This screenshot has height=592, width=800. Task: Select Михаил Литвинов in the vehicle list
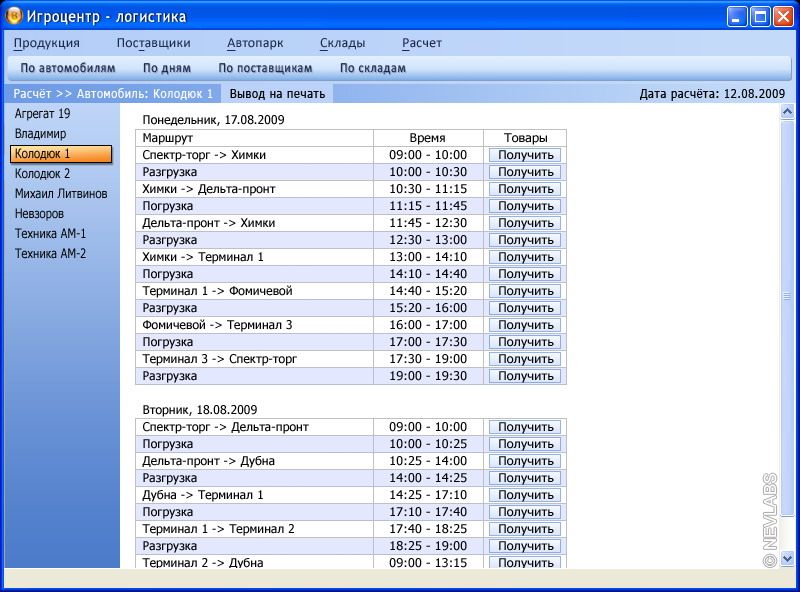pyautogui.click(x=61, y=194)
